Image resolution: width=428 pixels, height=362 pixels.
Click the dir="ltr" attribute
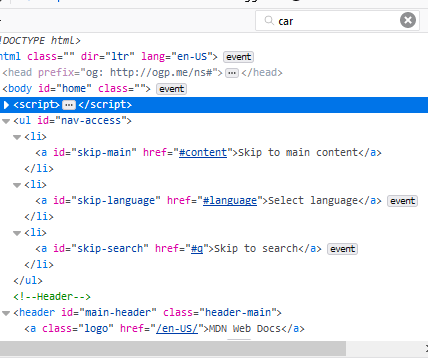(x=107, y=57)
